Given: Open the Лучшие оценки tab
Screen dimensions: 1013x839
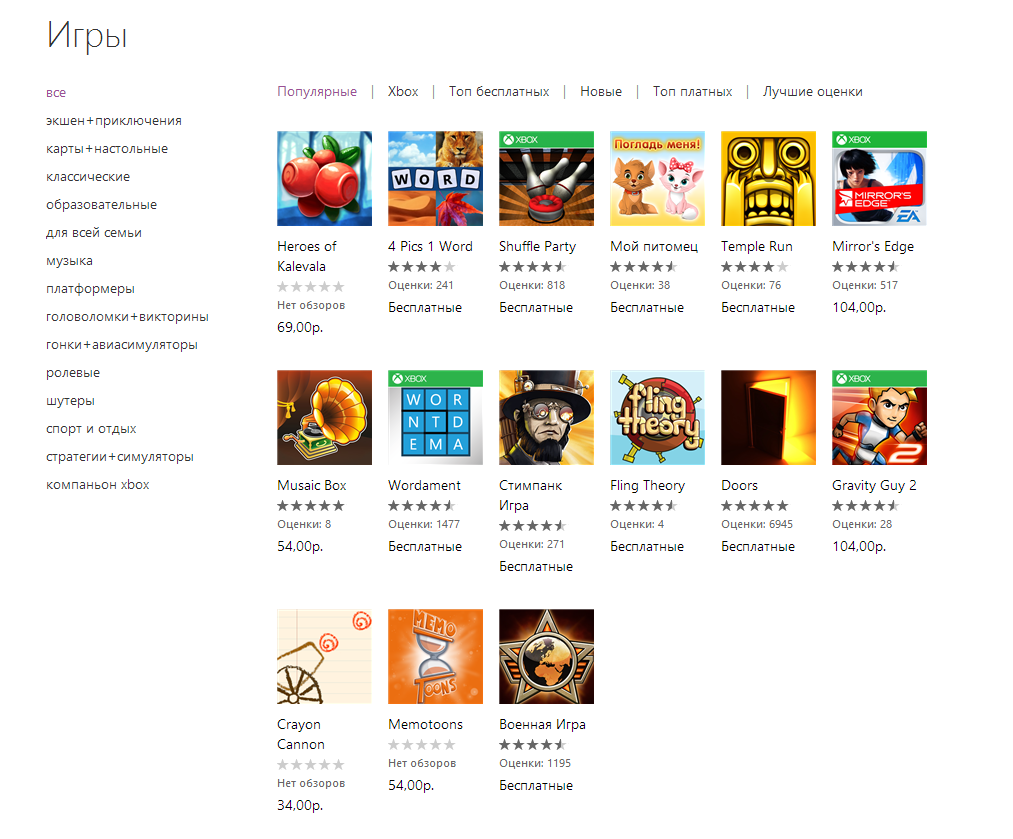Looking at the screenshot, I should click(813, 92).
